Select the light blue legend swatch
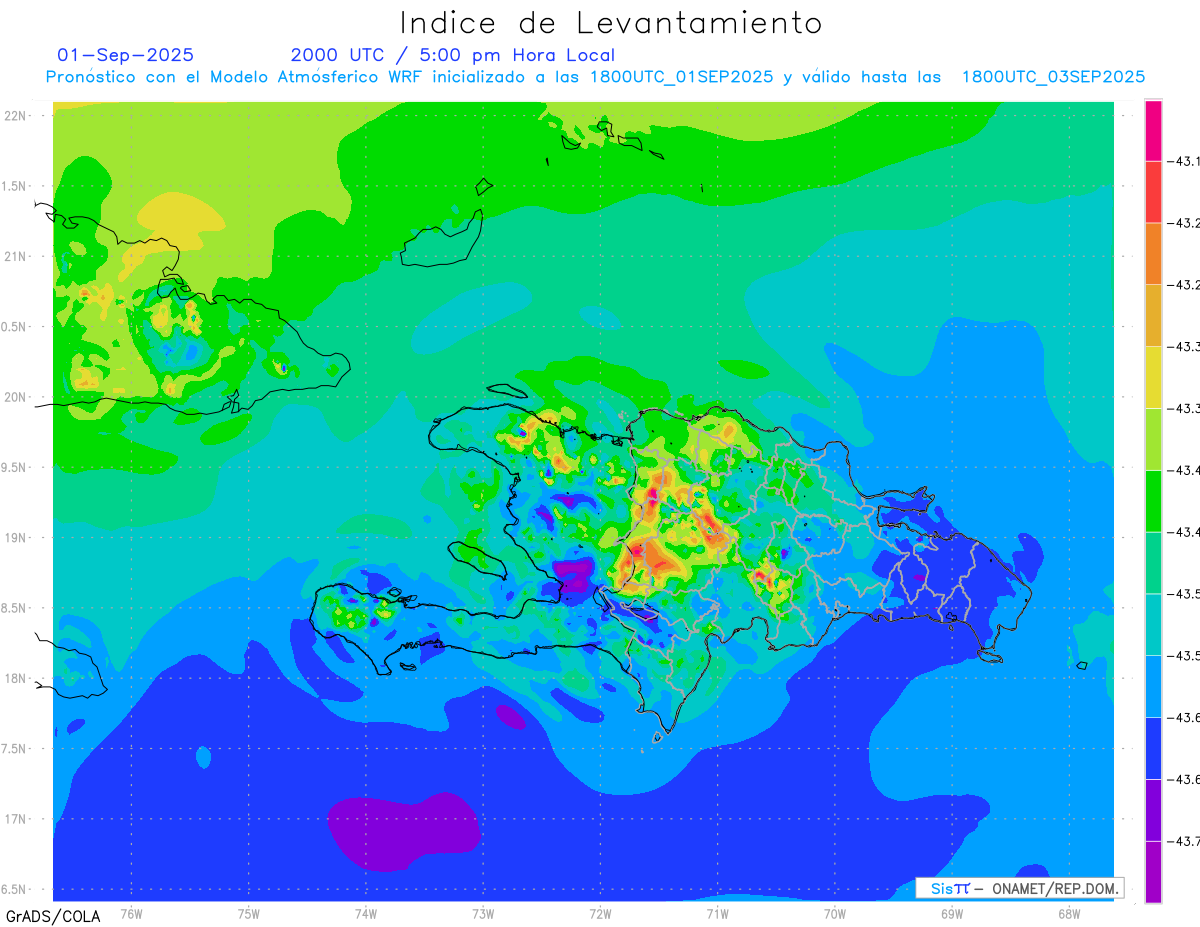This screenshot has width=1200, height=927. tap(1153, 687)
